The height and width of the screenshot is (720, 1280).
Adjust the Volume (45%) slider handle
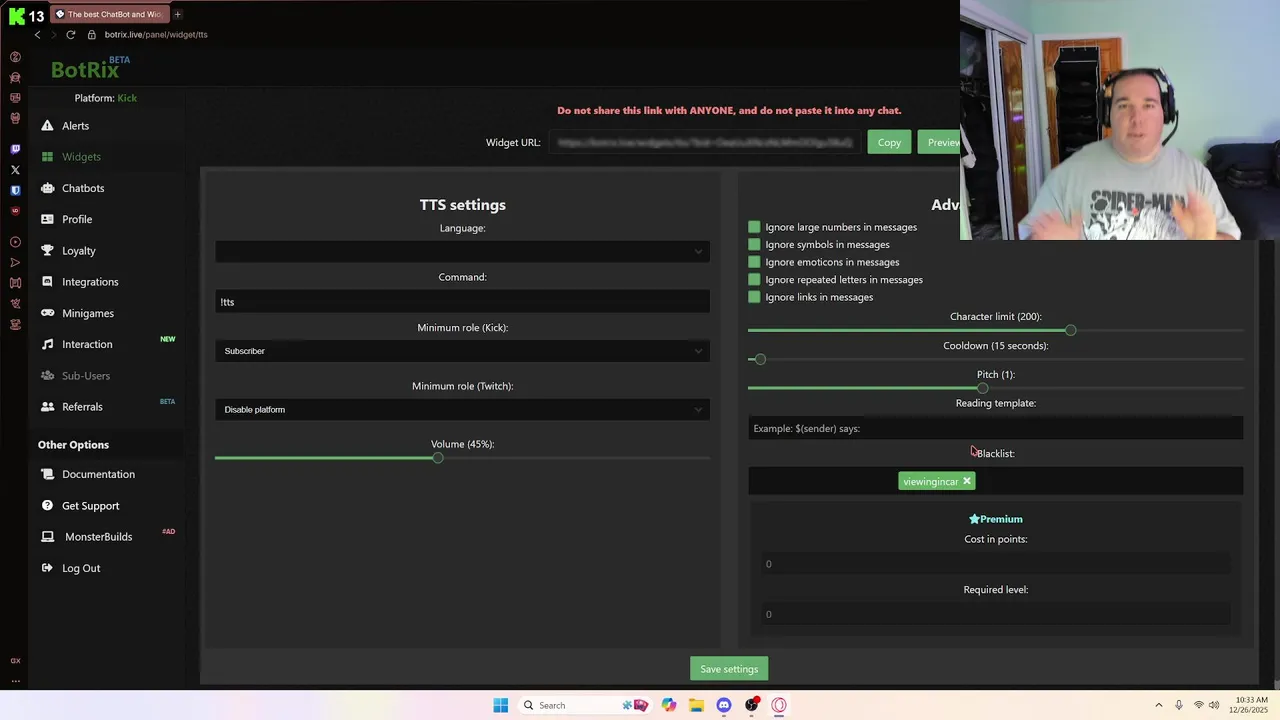point(438,458)
